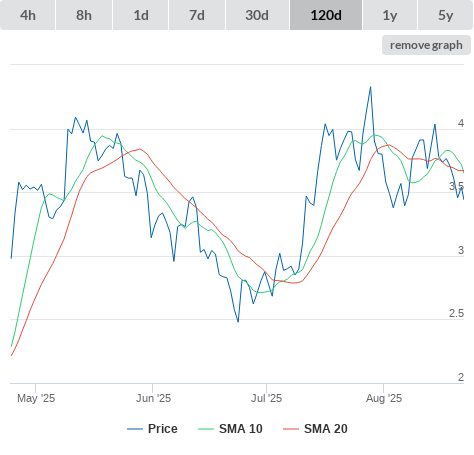Image resolution: width=474 pixels, height=455 pixels.
Task: Switch to the 8h time range
Action: coord(84,15)
